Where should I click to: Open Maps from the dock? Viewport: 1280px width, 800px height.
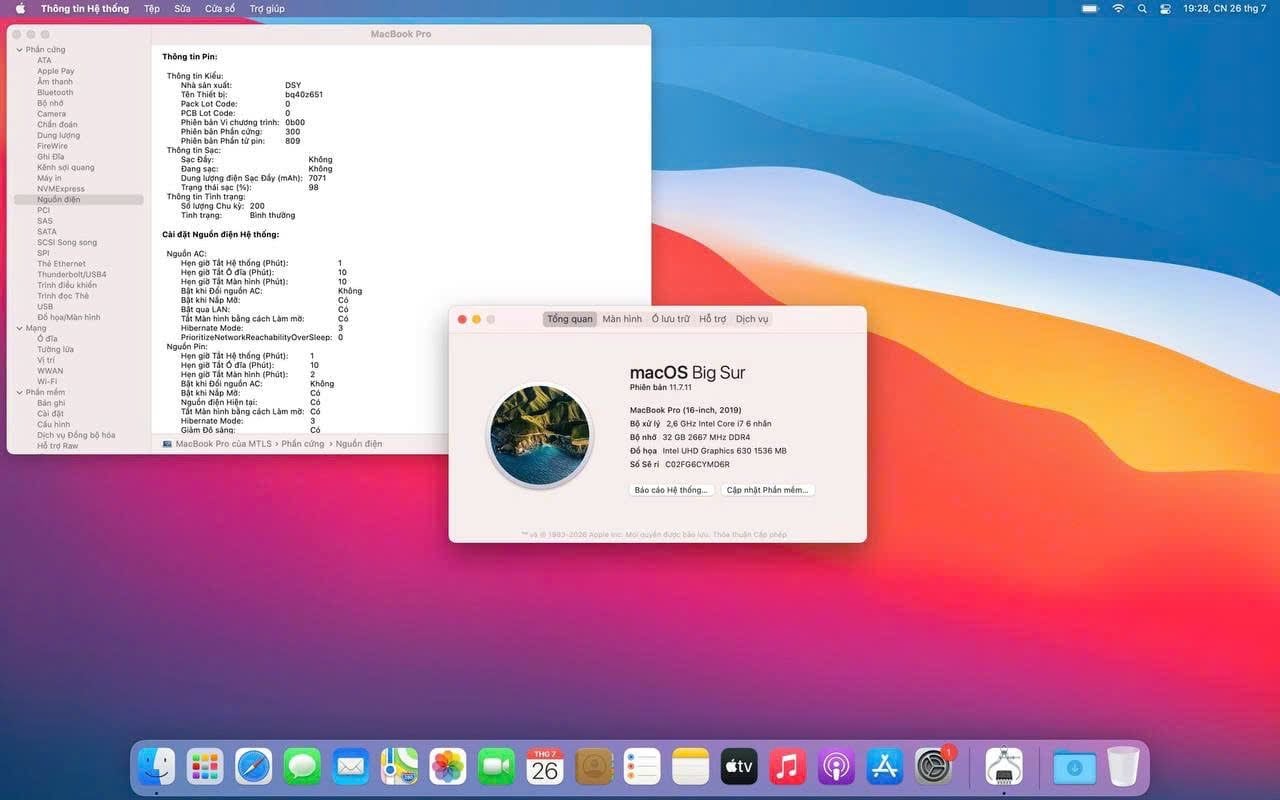pyautogui.click(x=399, y=767)
